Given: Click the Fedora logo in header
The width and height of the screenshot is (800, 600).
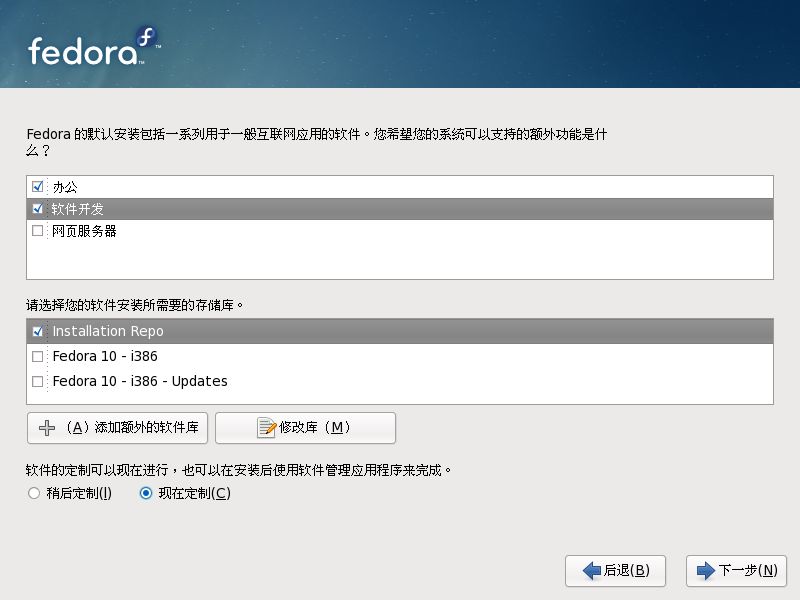Looking at the screenshot, I should [94, 47].
